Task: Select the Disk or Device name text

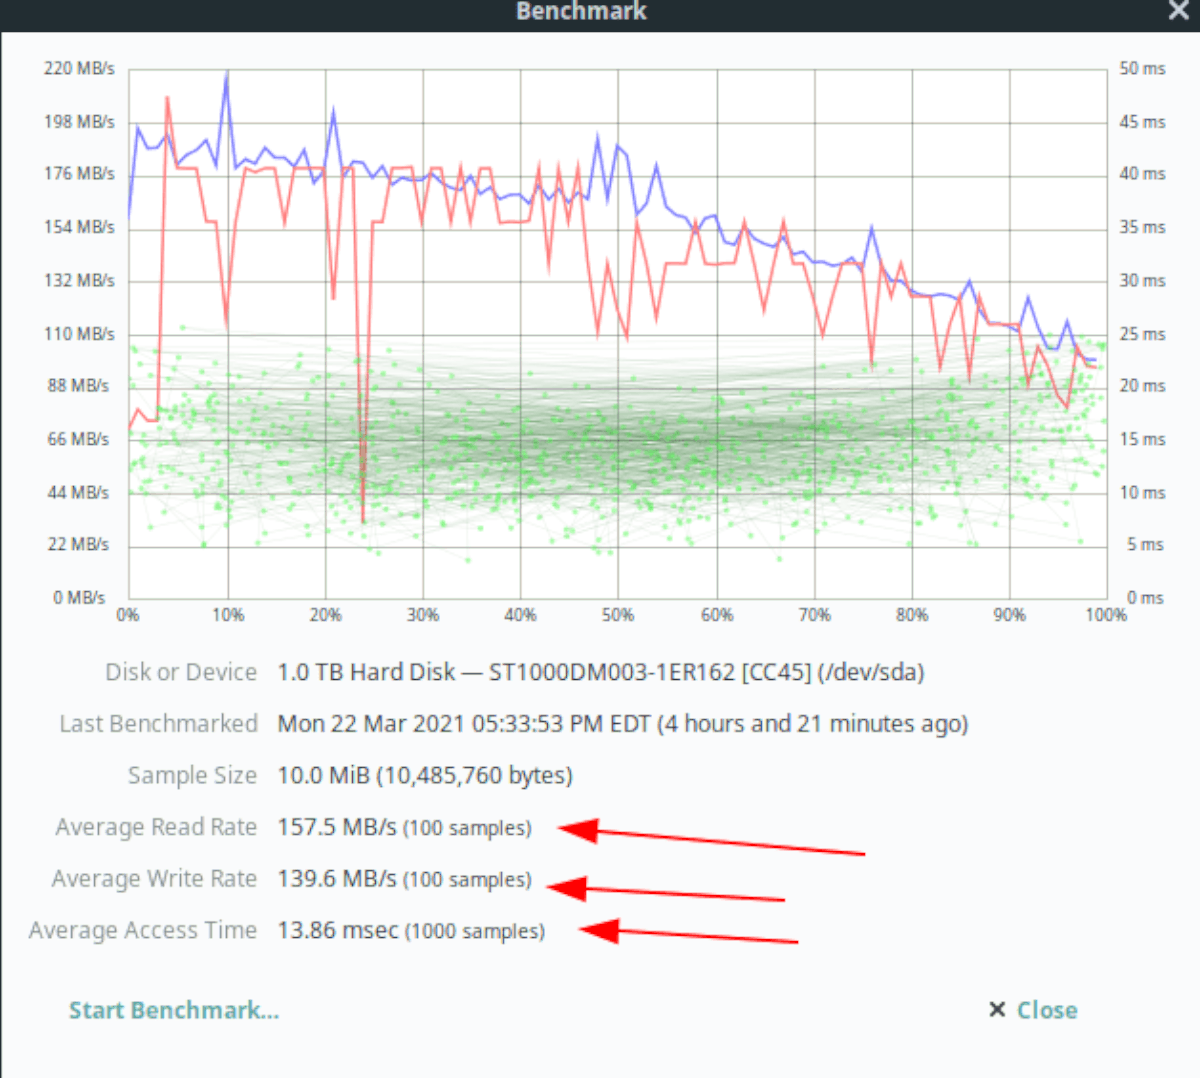Action: 600,672
